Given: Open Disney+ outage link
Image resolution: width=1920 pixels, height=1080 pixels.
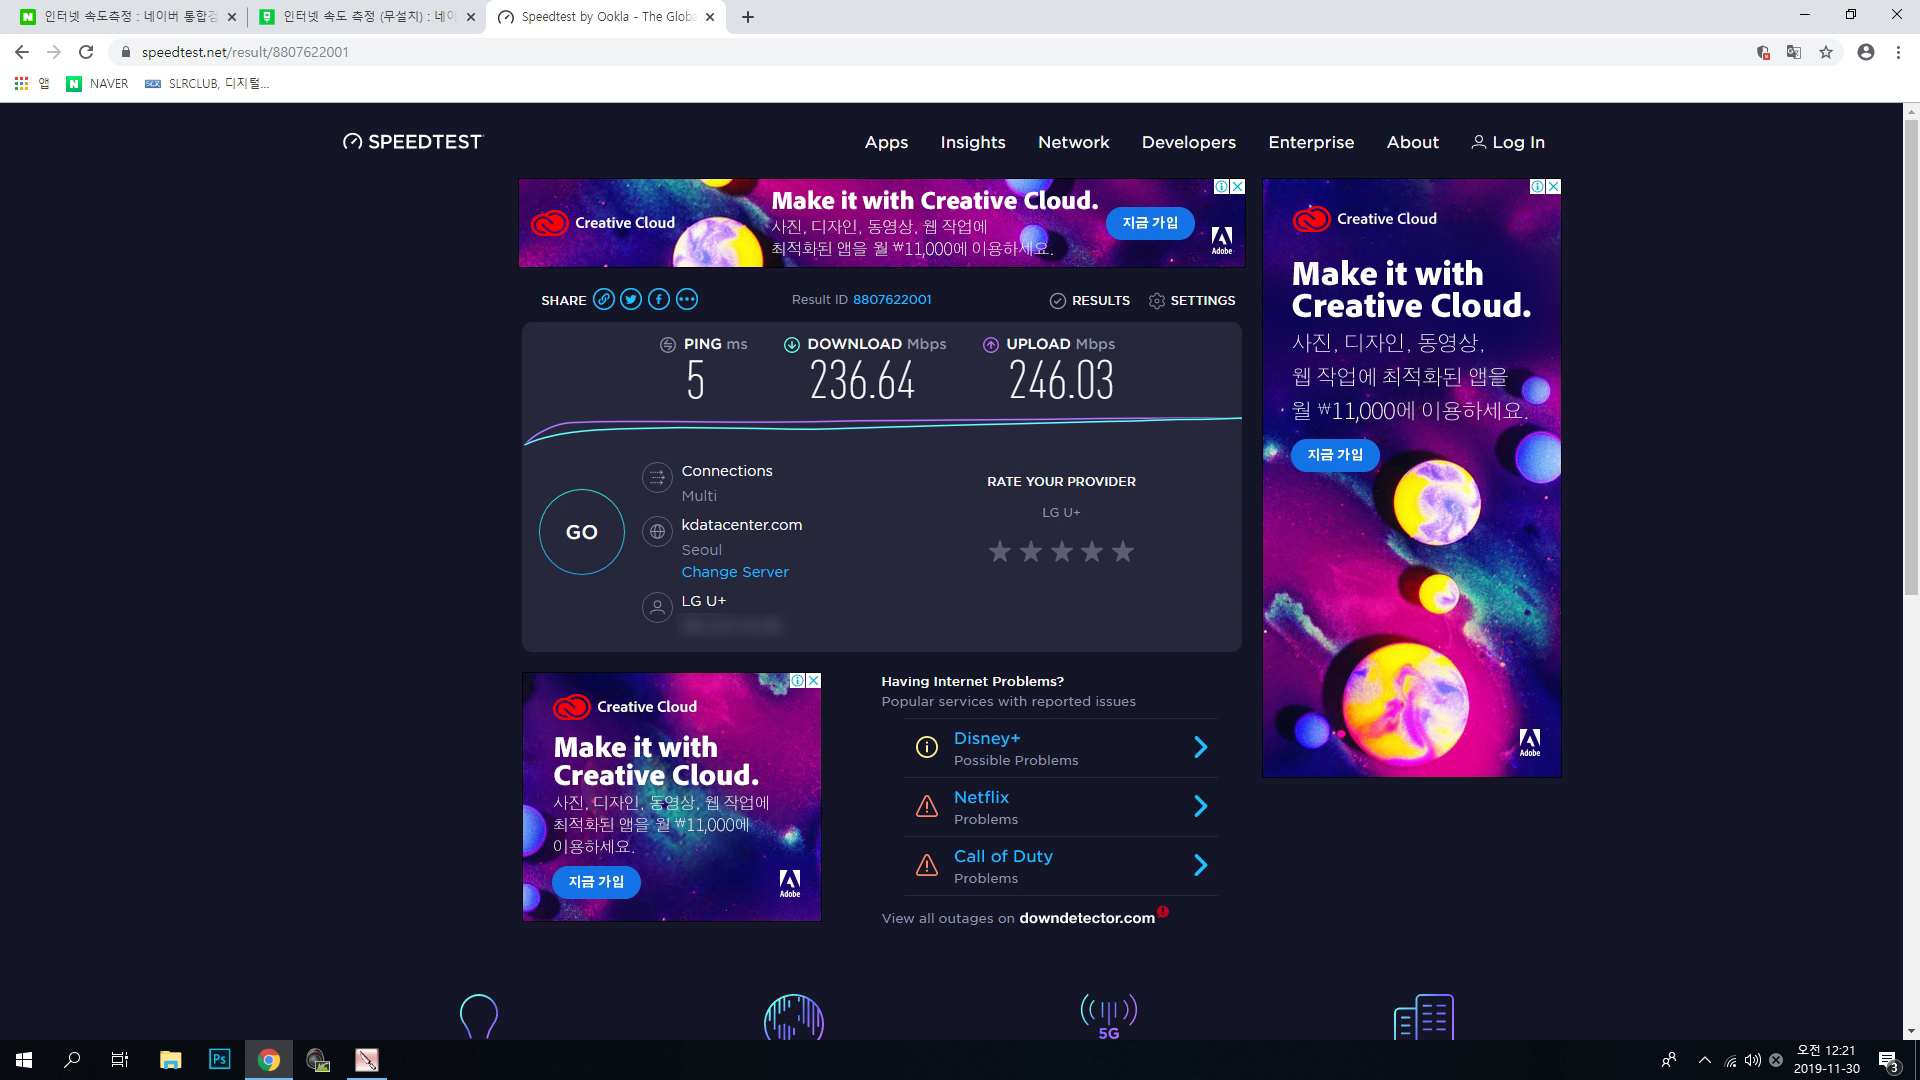Looking at the screenshot, I should 986,738.
